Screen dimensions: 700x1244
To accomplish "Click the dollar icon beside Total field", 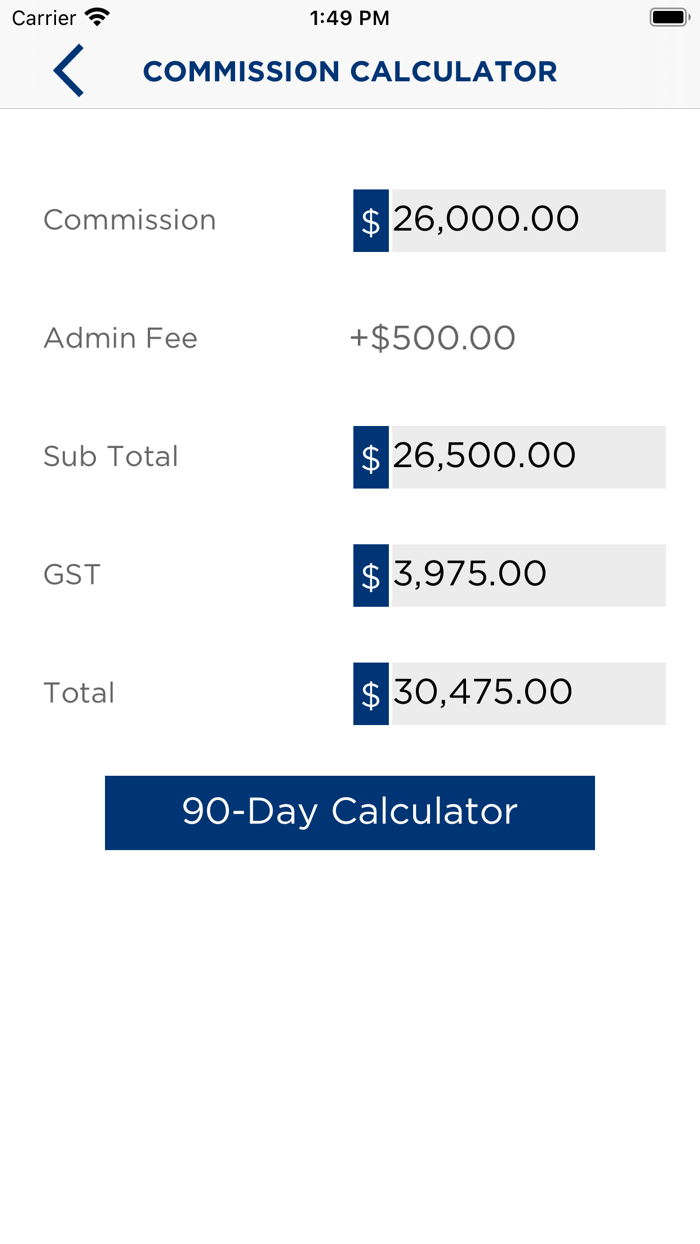I will coord(370,693).
